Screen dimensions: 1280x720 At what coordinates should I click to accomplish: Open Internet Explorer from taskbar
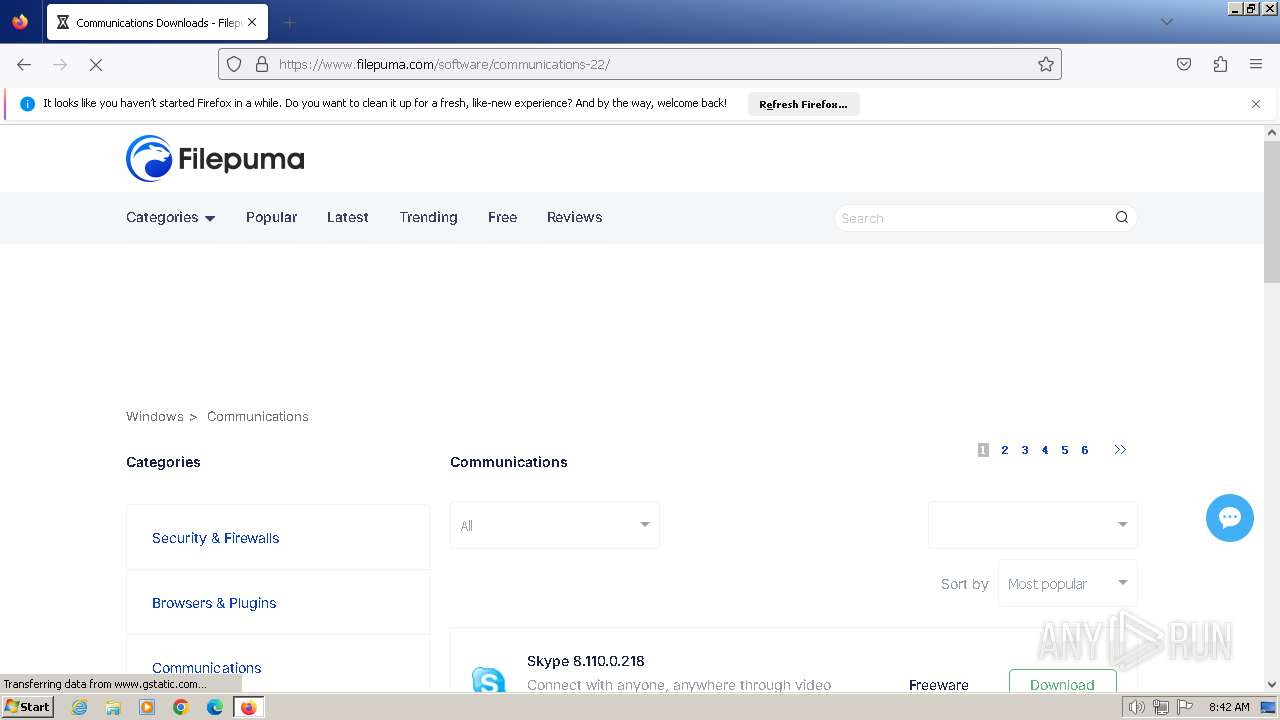click(80, 707)
